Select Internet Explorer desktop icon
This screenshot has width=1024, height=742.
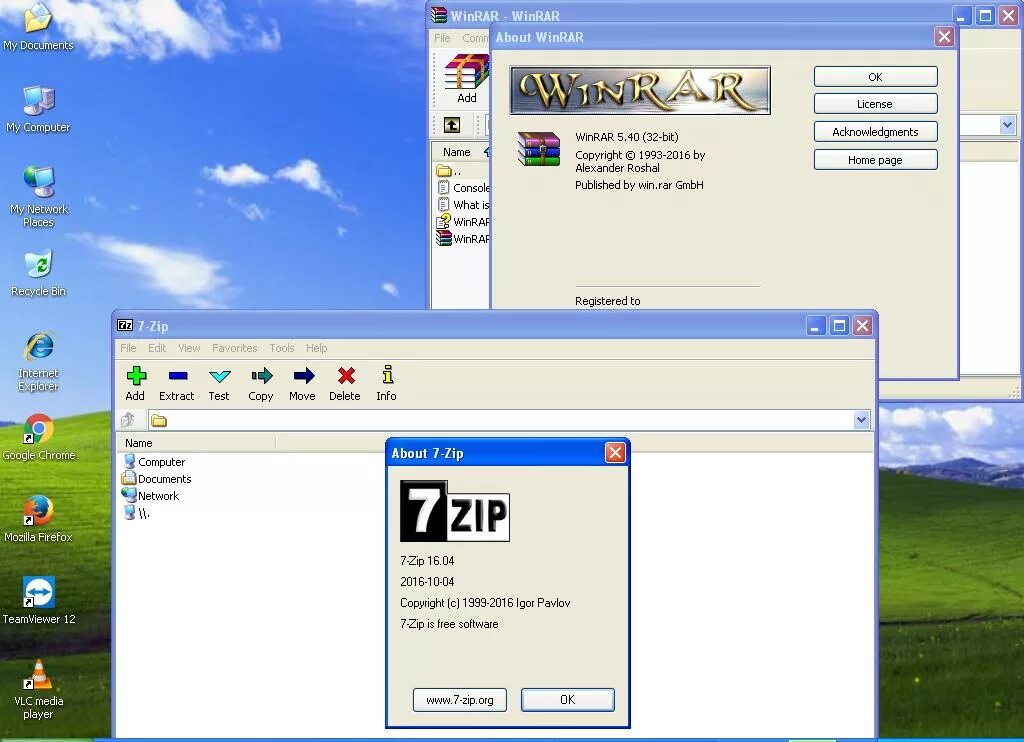point(39,361)
